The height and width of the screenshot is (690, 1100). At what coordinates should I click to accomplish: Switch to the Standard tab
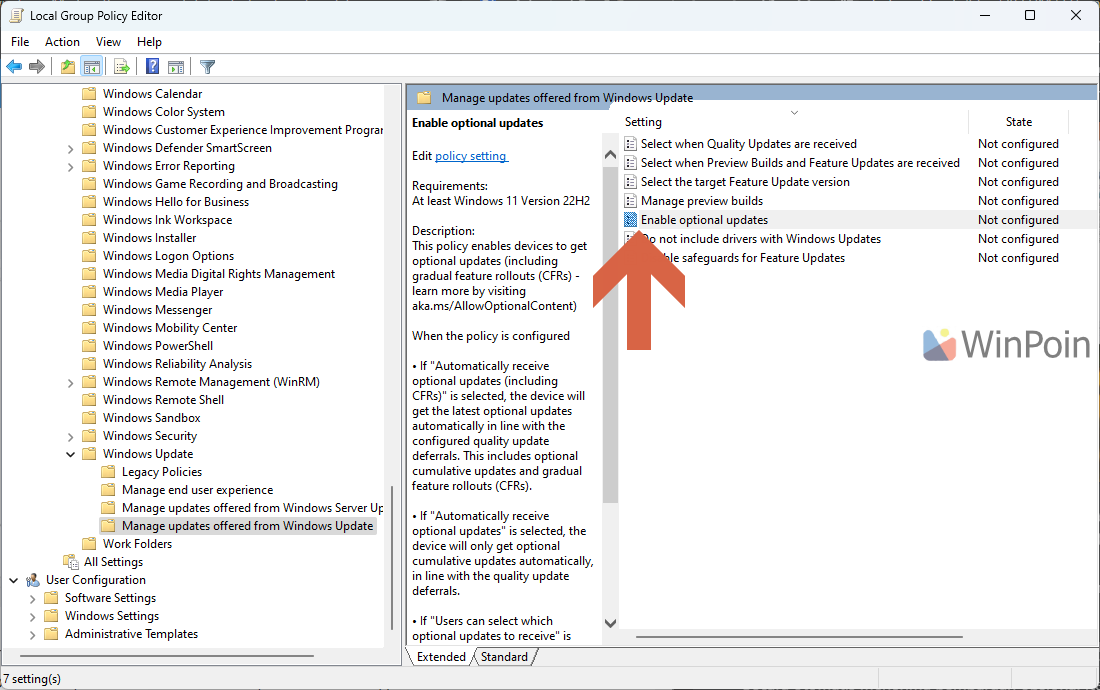[504, 657]
